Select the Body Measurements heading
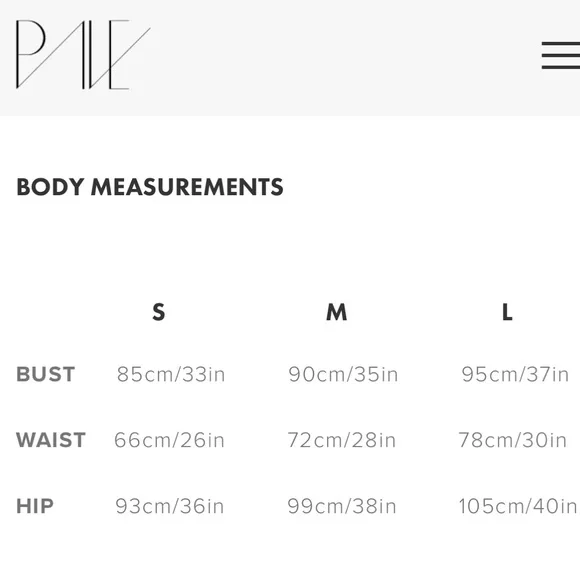 coord(150,187)
